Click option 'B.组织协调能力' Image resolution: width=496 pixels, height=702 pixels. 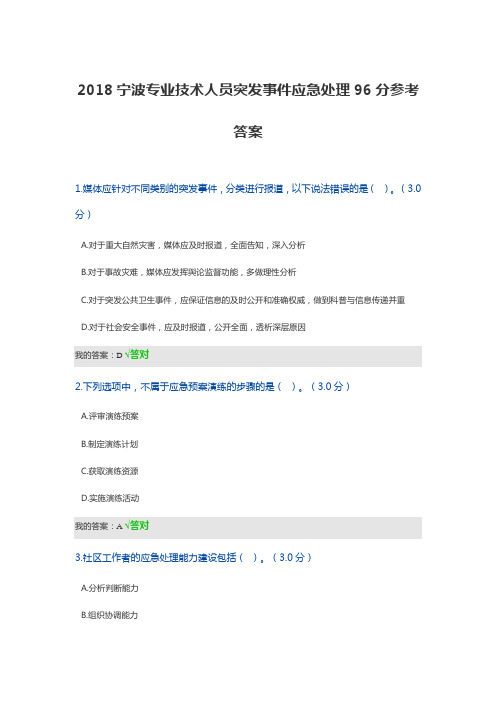click(x=109, y=615)
